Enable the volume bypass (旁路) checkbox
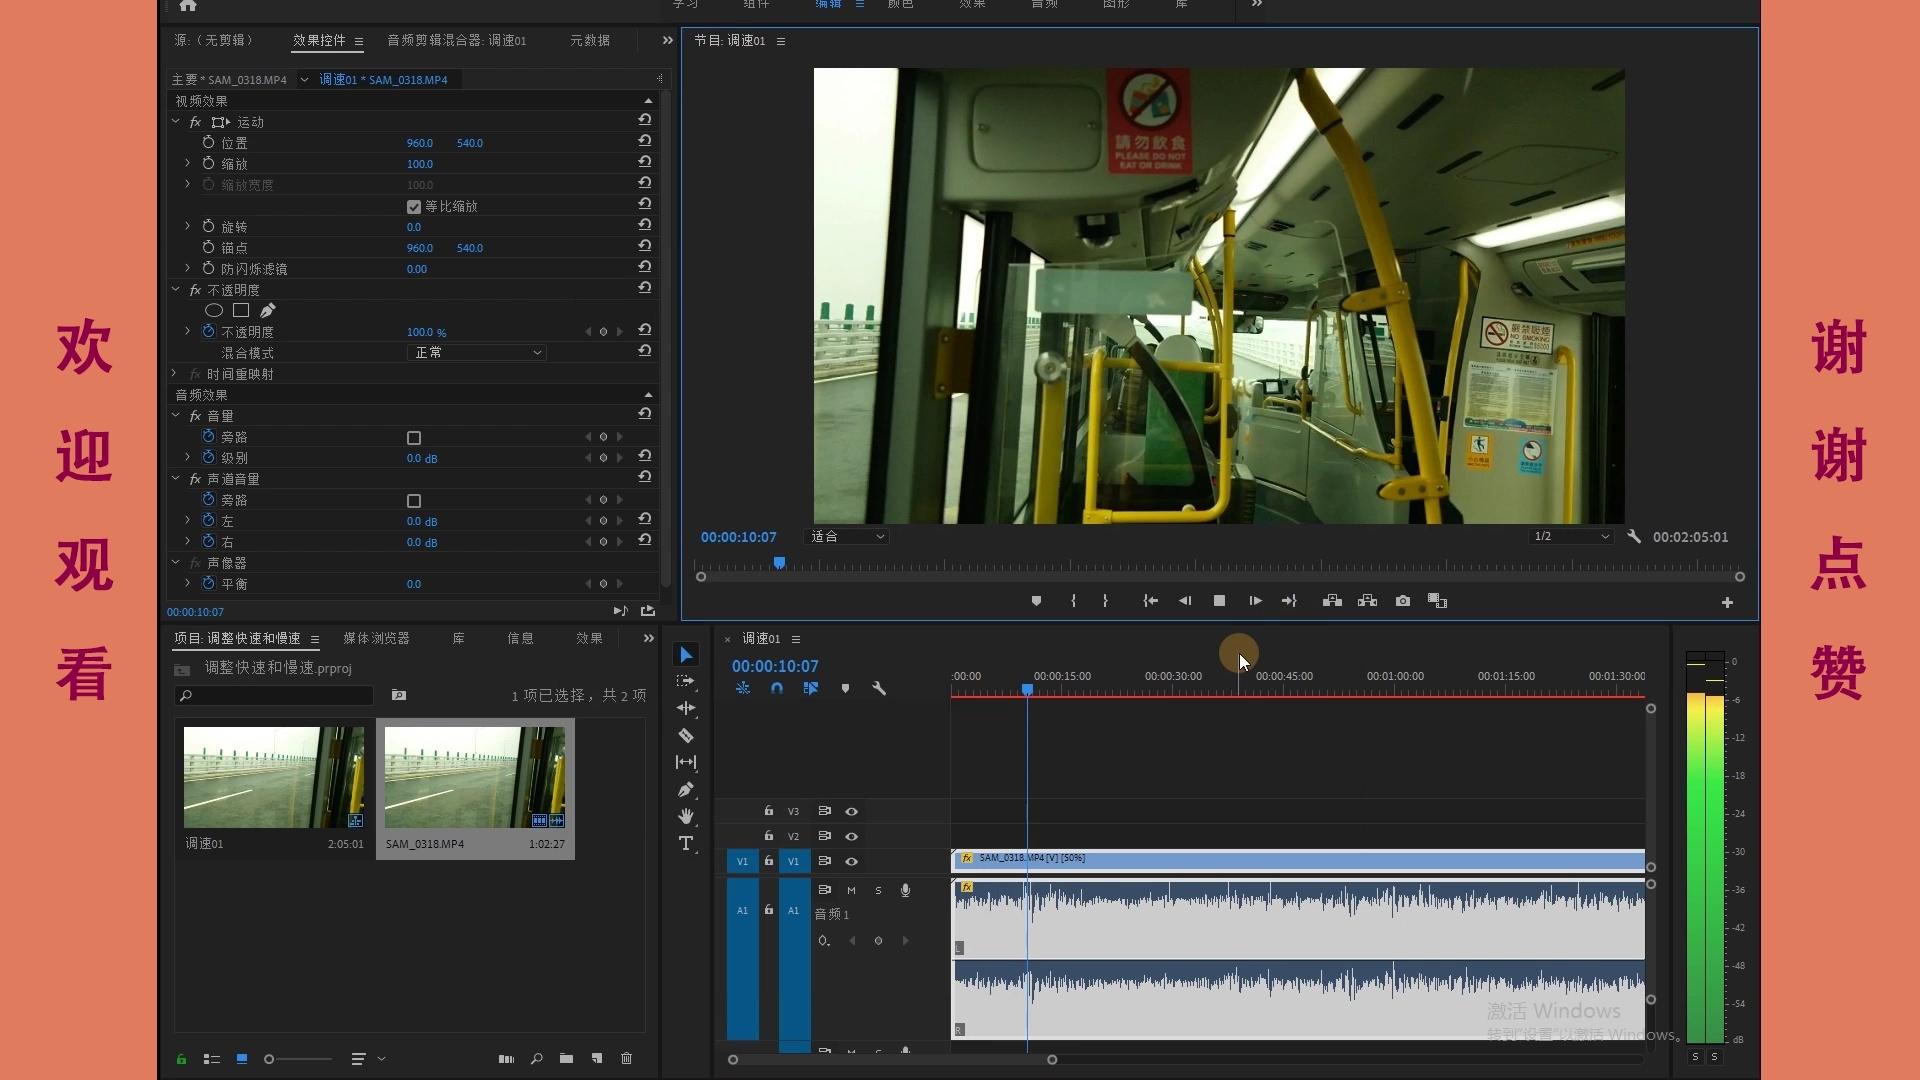Image resolution: width=1920 pixels, height=1080 pixels. tap(414, 438)
